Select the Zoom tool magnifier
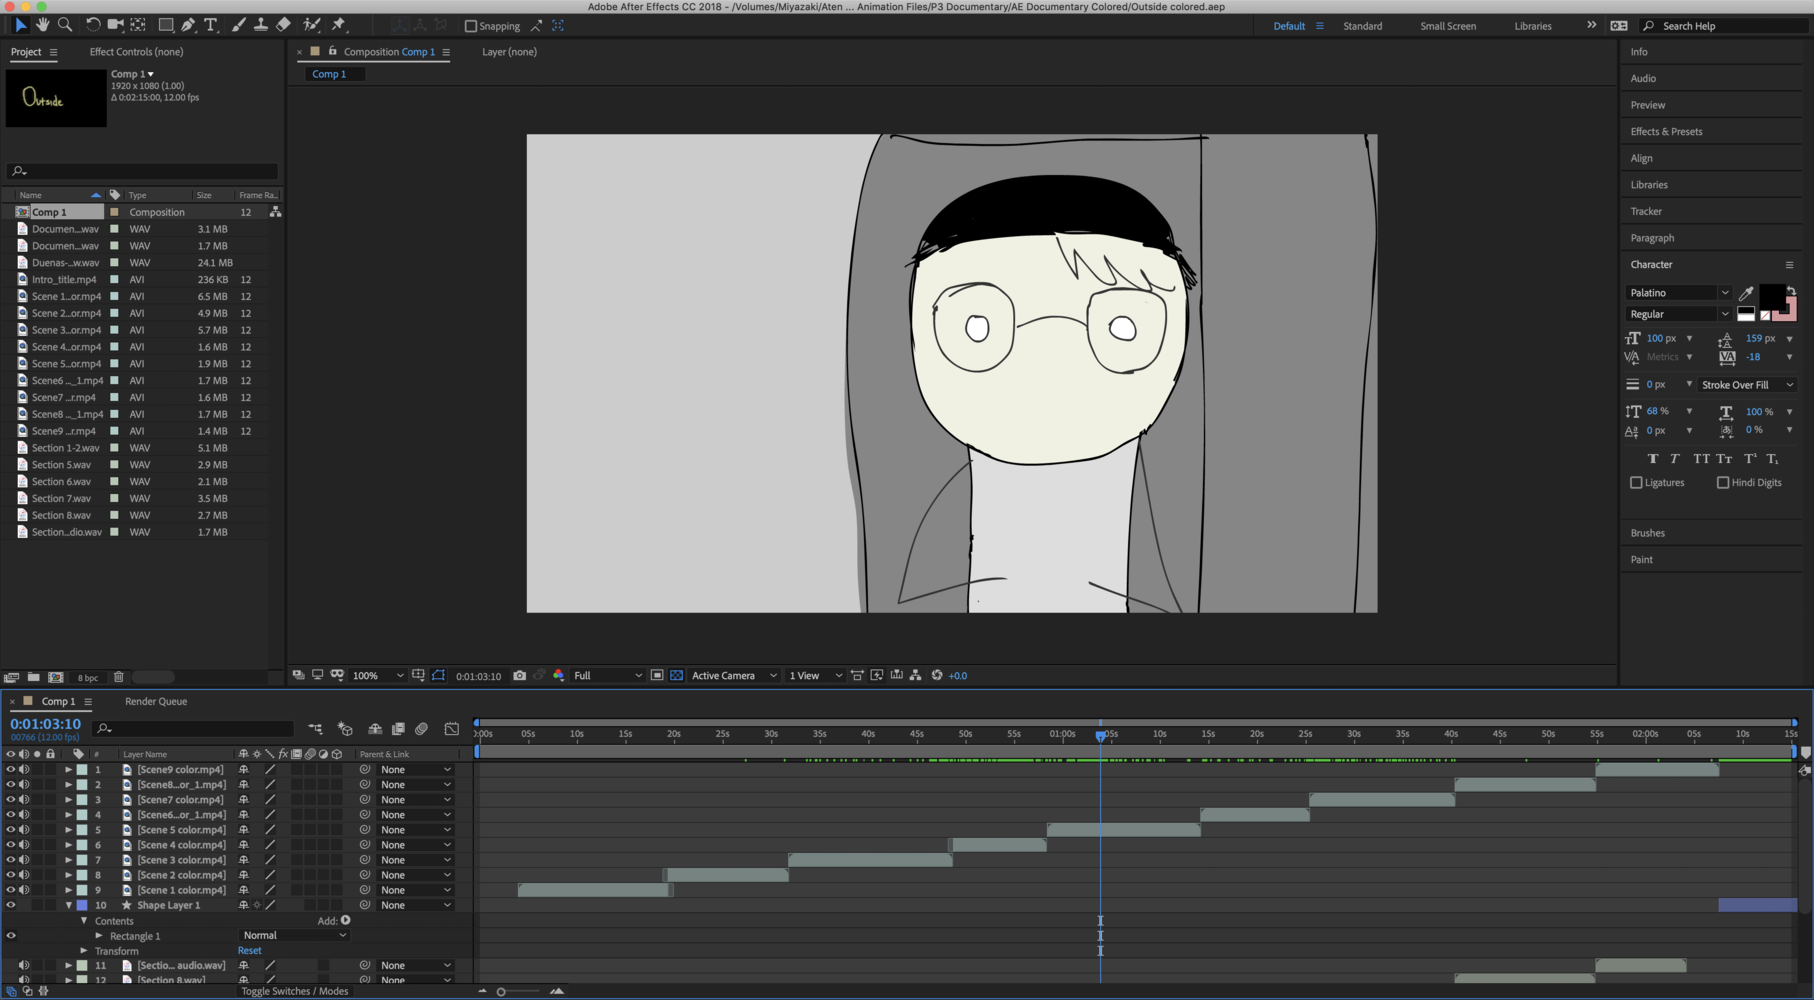This screenshot has height=1000, width=1814. (x=65, y=25)
